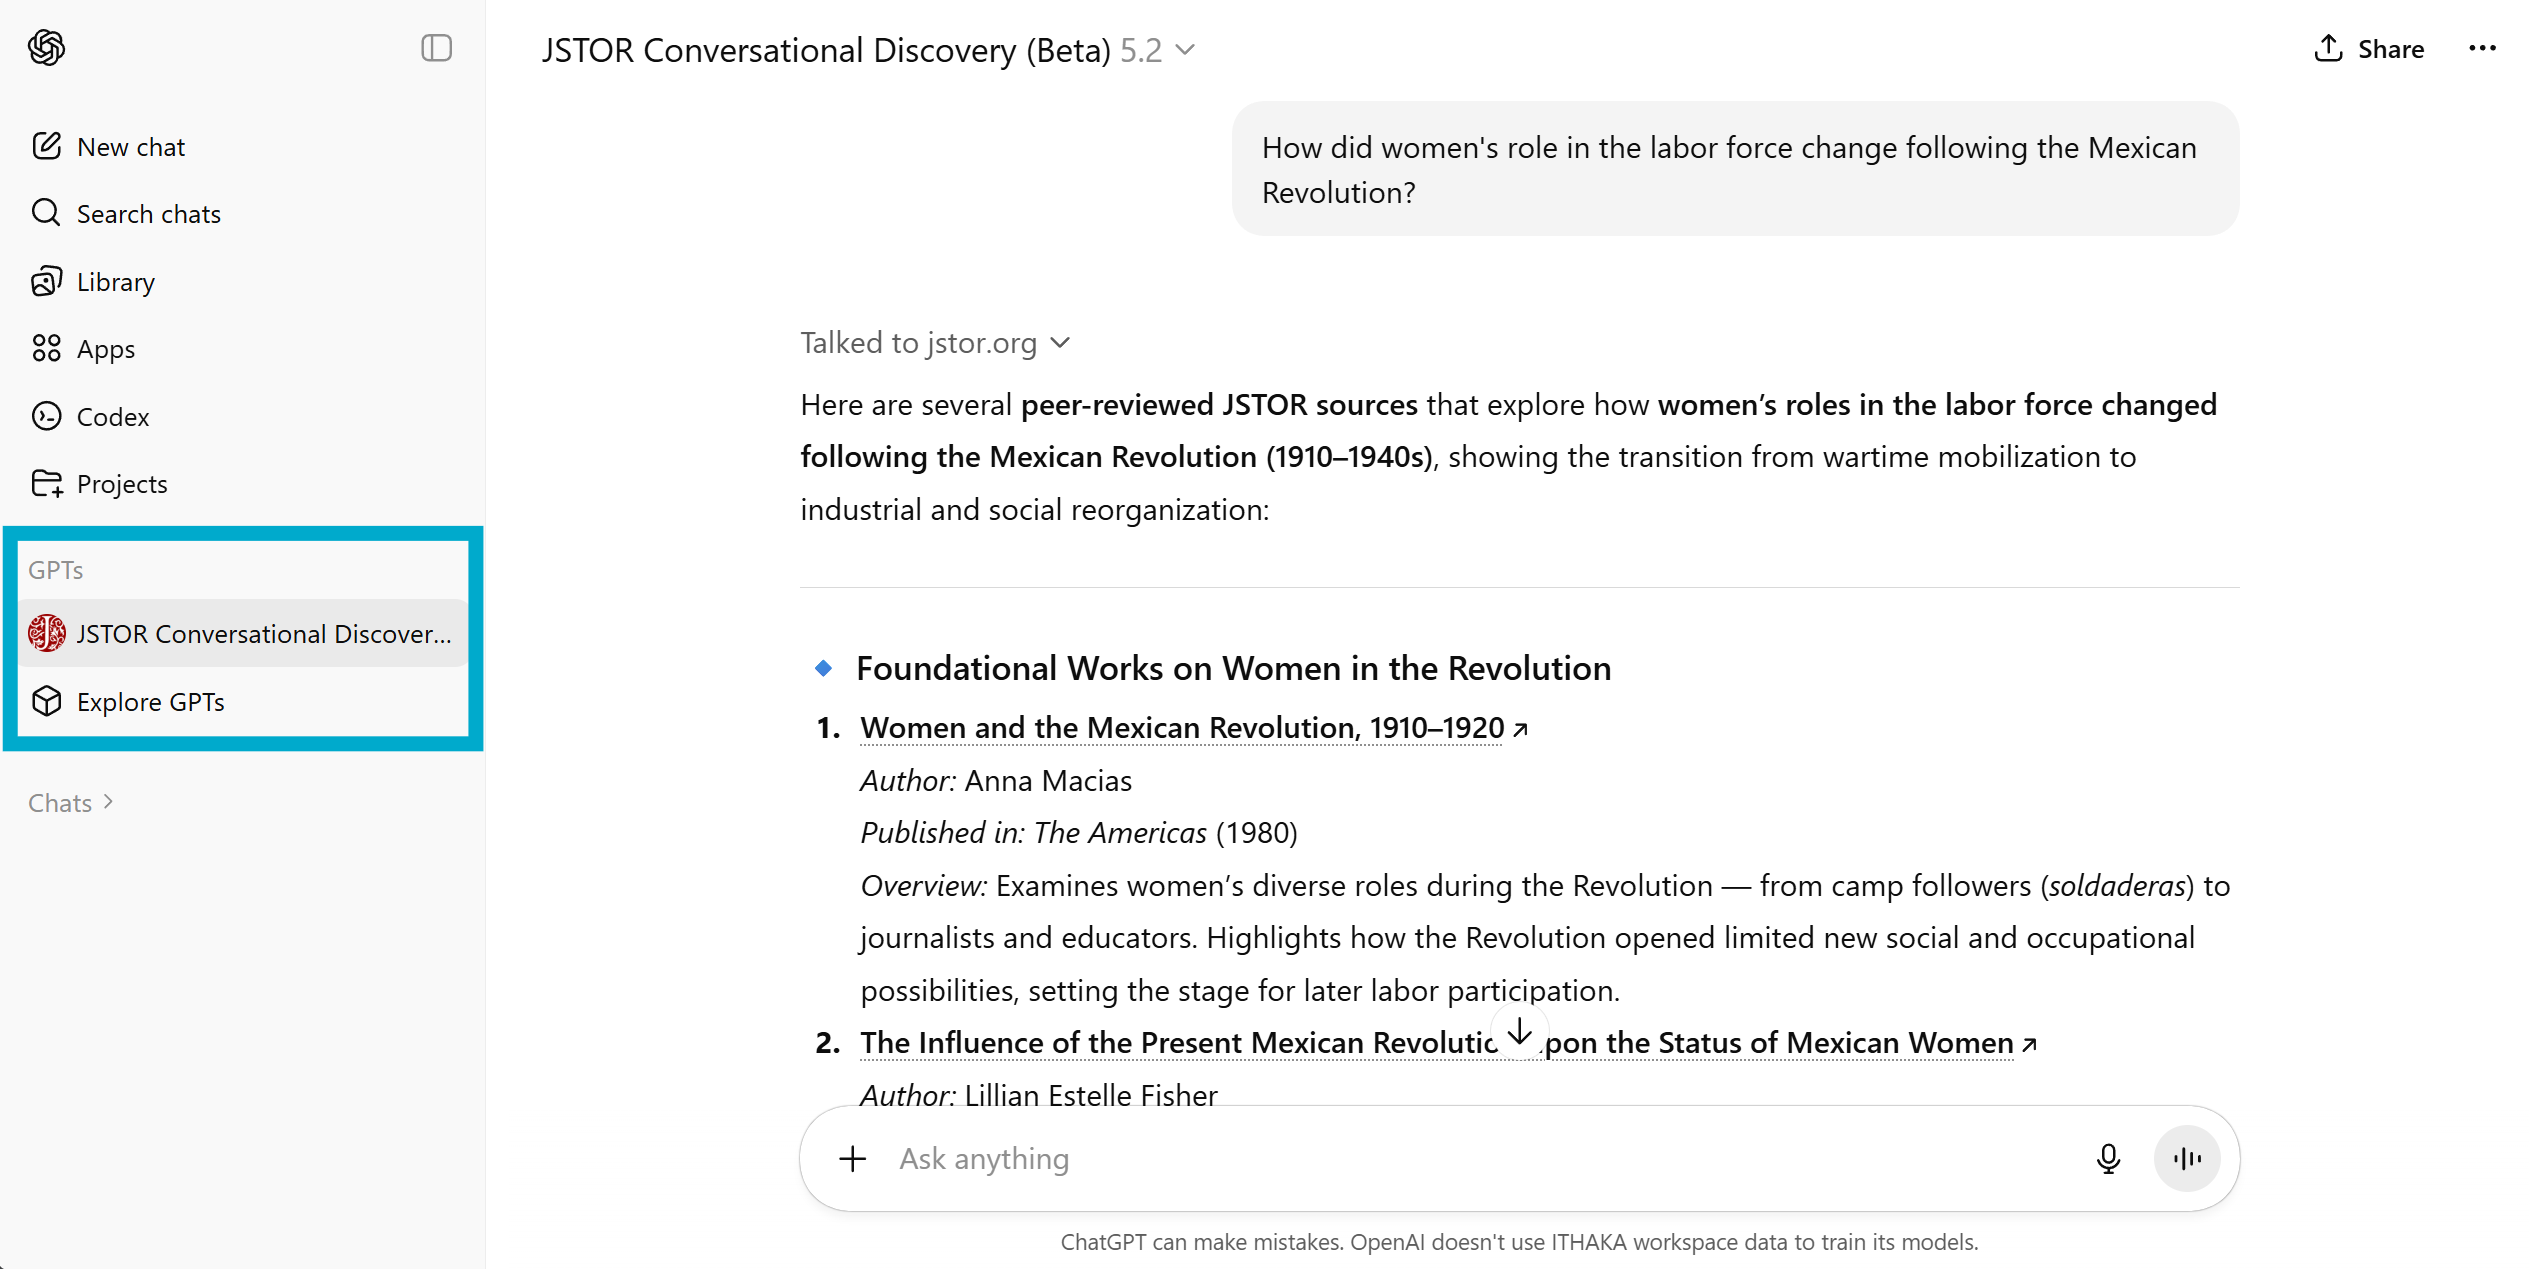Open the Library section
The height and width of the screenshot is (1269, 2529).
click(x=115, y=282)
